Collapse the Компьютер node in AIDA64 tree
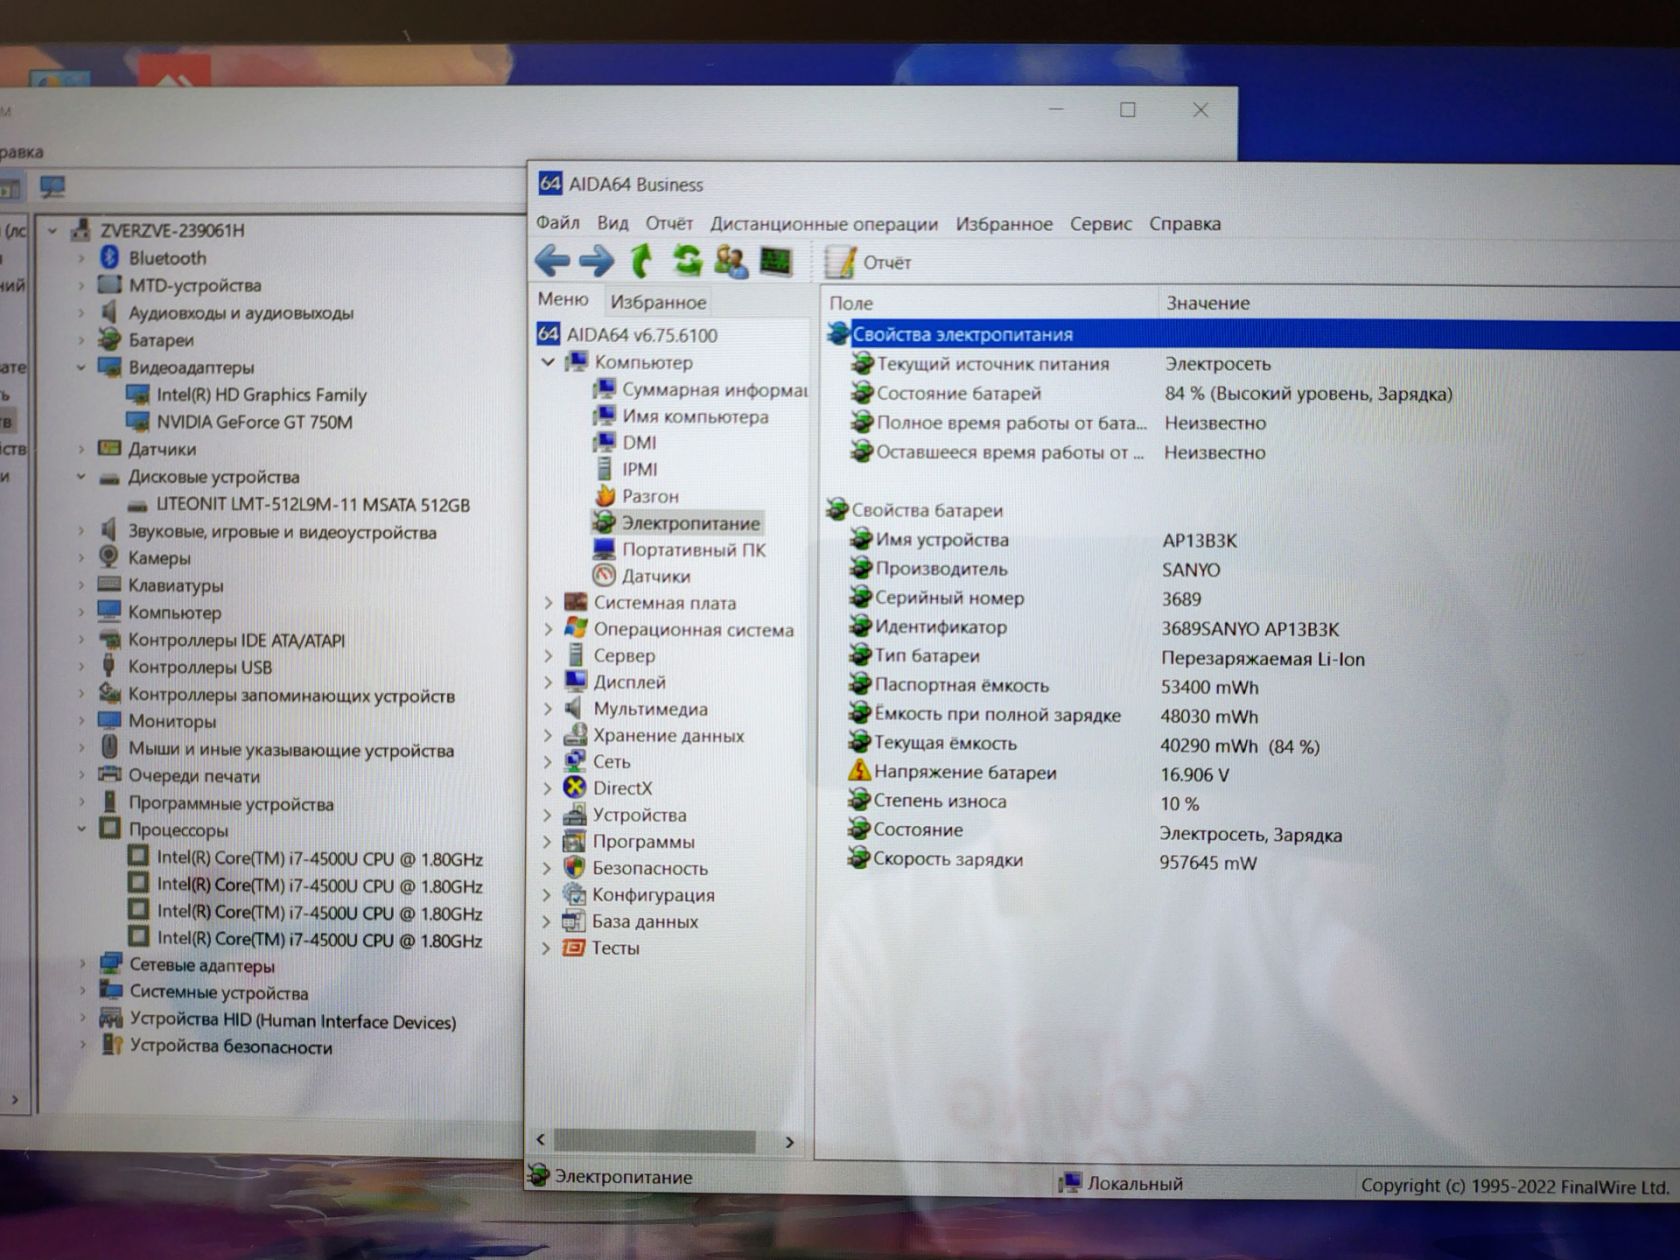 click(548, 362)
